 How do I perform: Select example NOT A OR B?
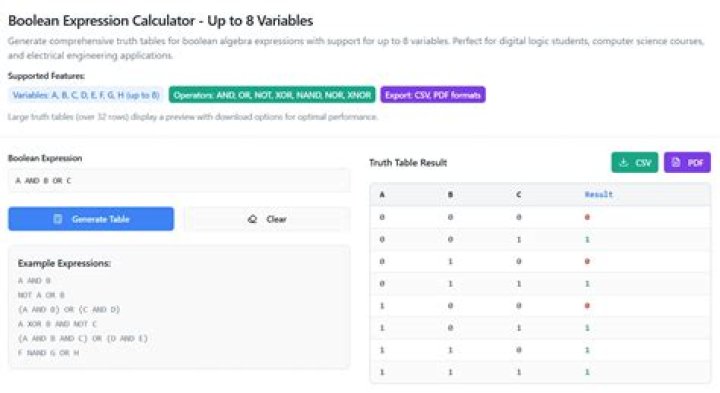pos(41,295)
